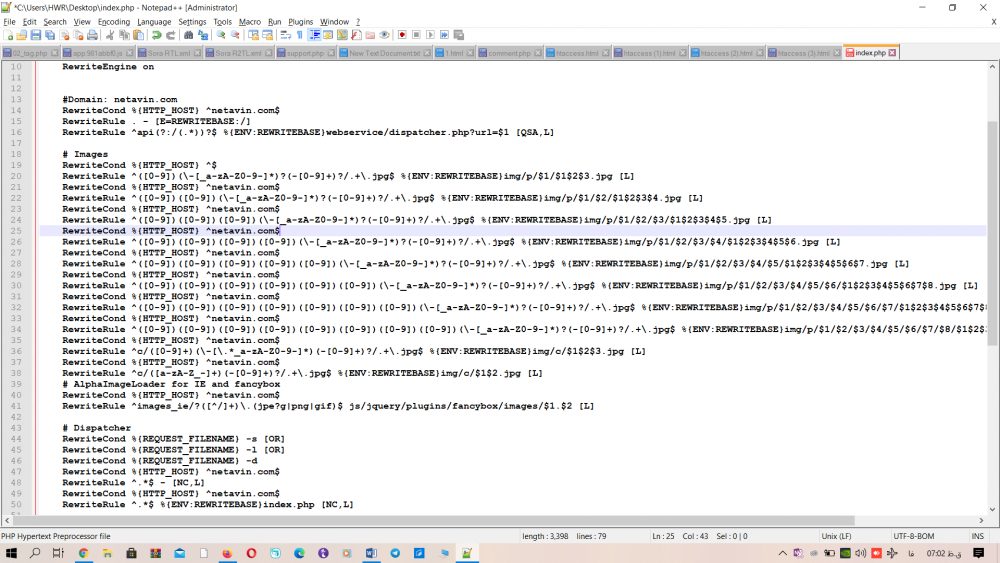Viewport: 1000px width, 563px height.
Task: Click the Save All toolbar icon
Action: click(x=50, y=35)
